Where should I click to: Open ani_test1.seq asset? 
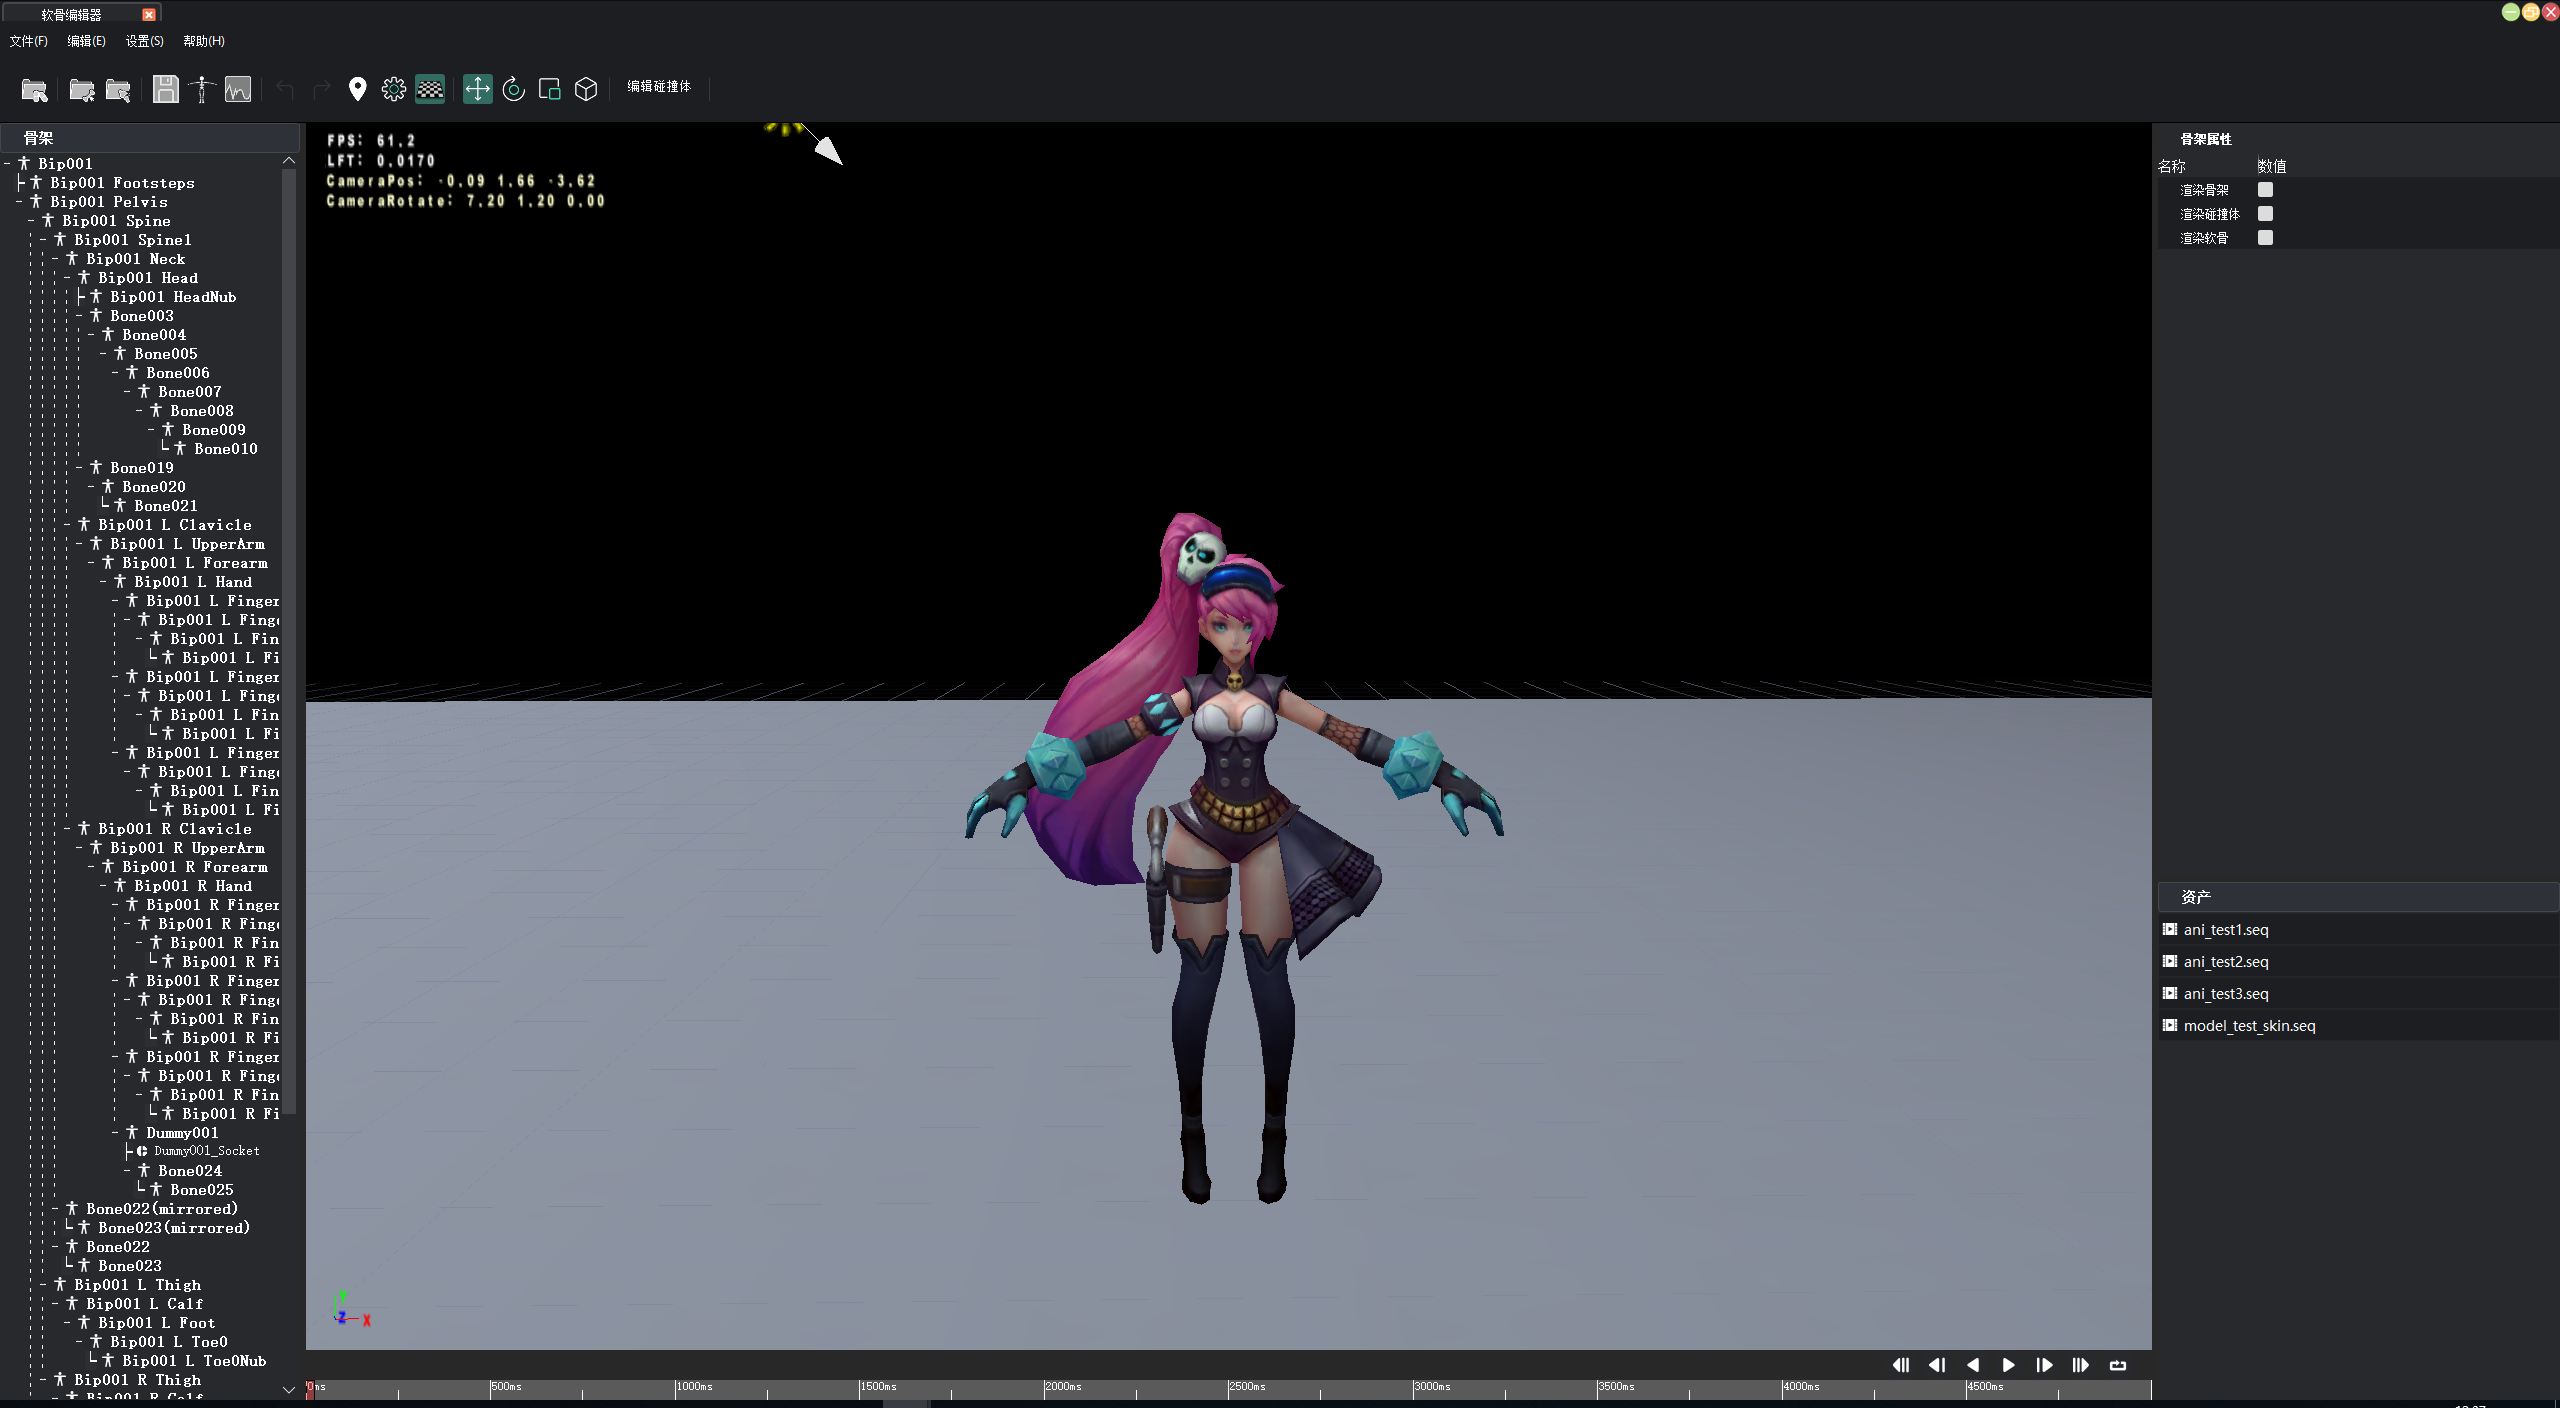[x=2358, y=930]
